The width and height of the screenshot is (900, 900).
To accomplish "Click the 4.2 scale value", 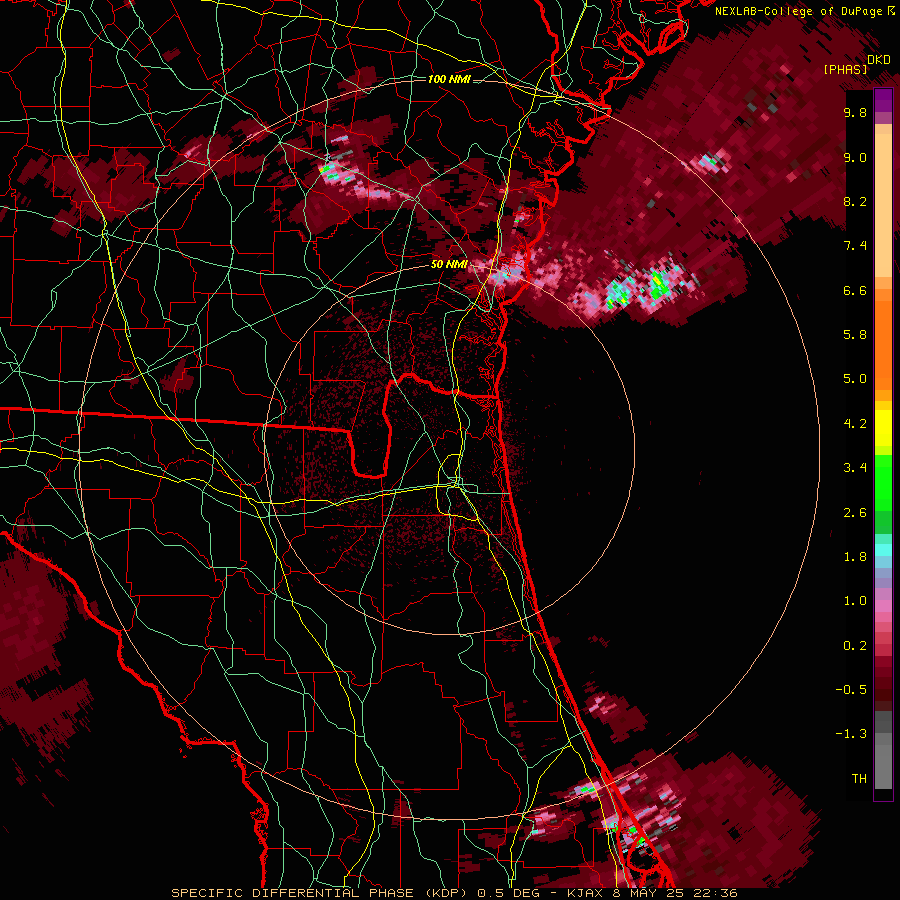I will pyautogui.click(x=855, y=424).
